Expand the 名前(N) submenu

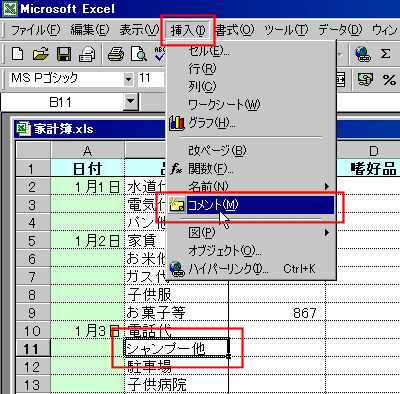point(251,186)
